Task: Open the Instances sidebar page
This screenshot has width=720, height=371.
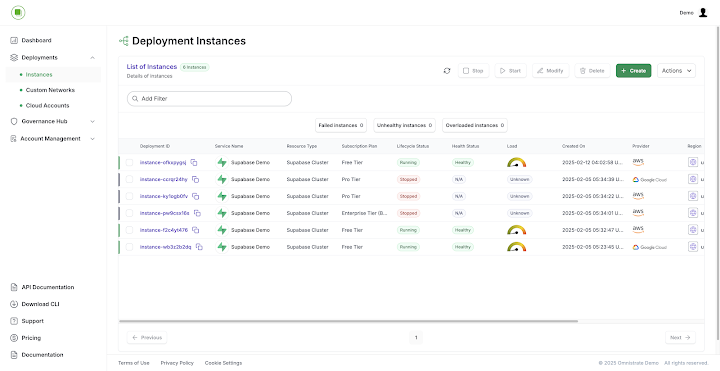Action: (53, 74)
